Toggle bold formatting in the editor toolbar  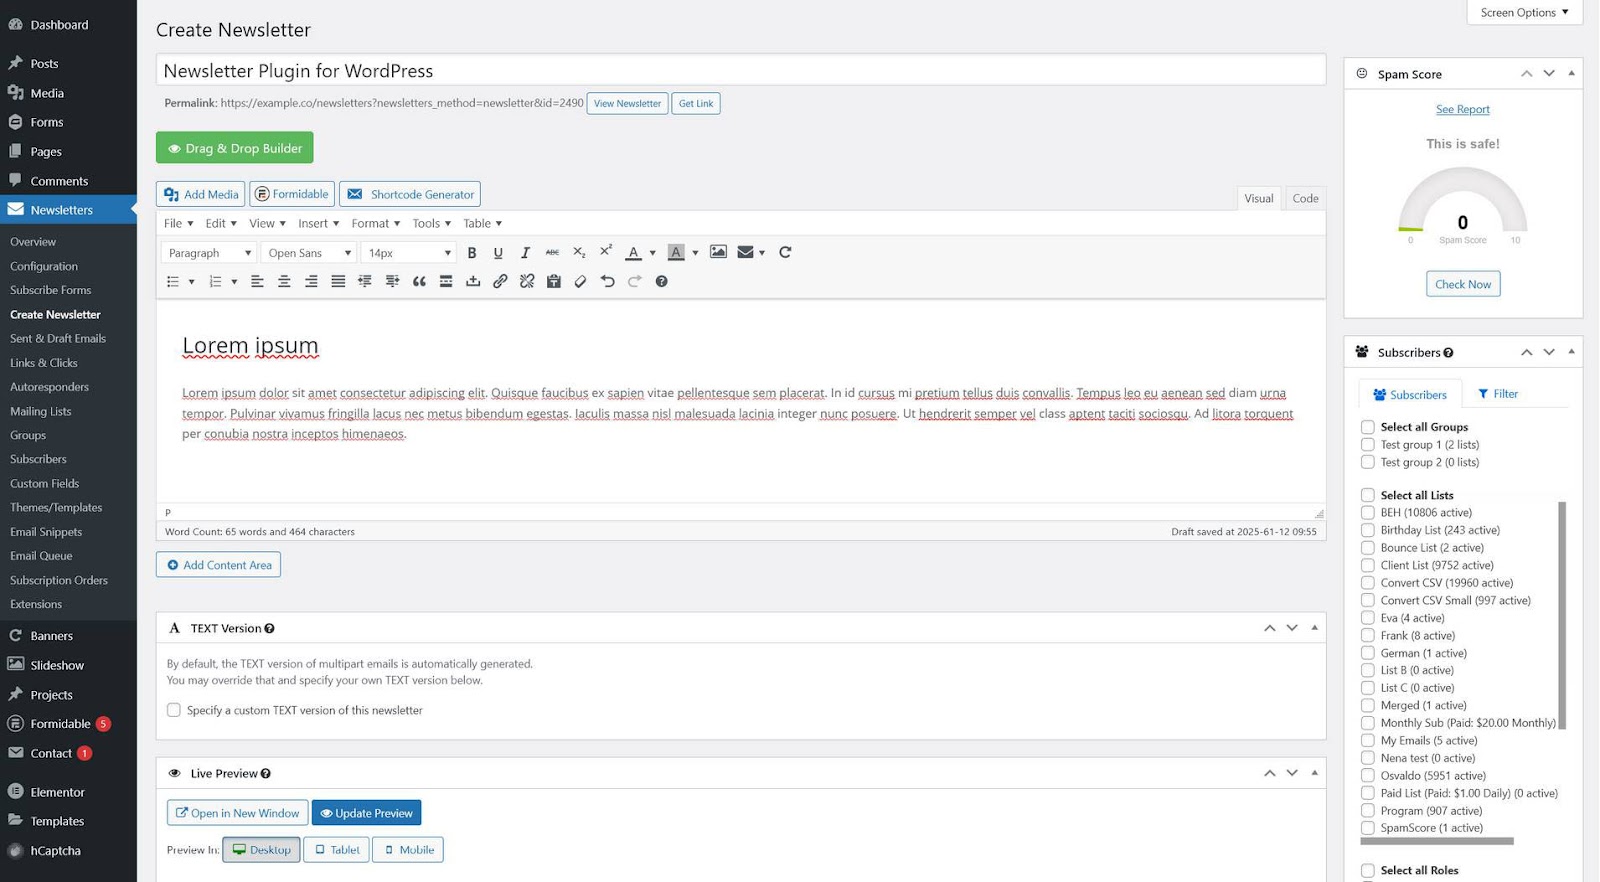(472, 253)
